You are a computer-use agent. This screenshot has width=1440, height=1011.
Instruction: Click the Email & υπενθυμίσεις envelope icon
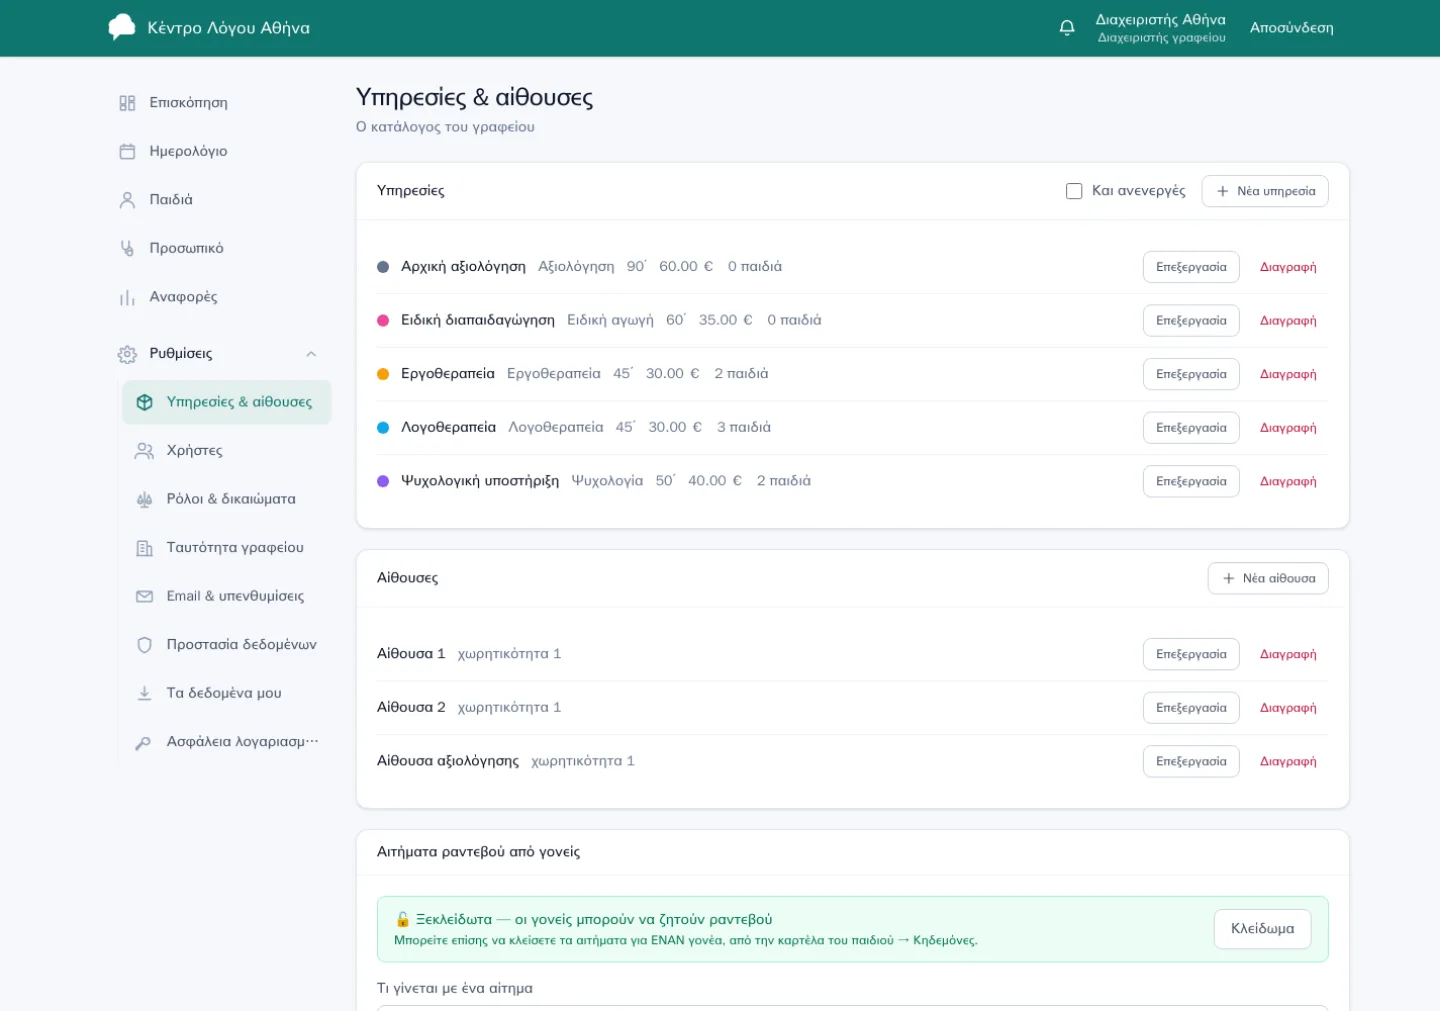pos(144,596)
